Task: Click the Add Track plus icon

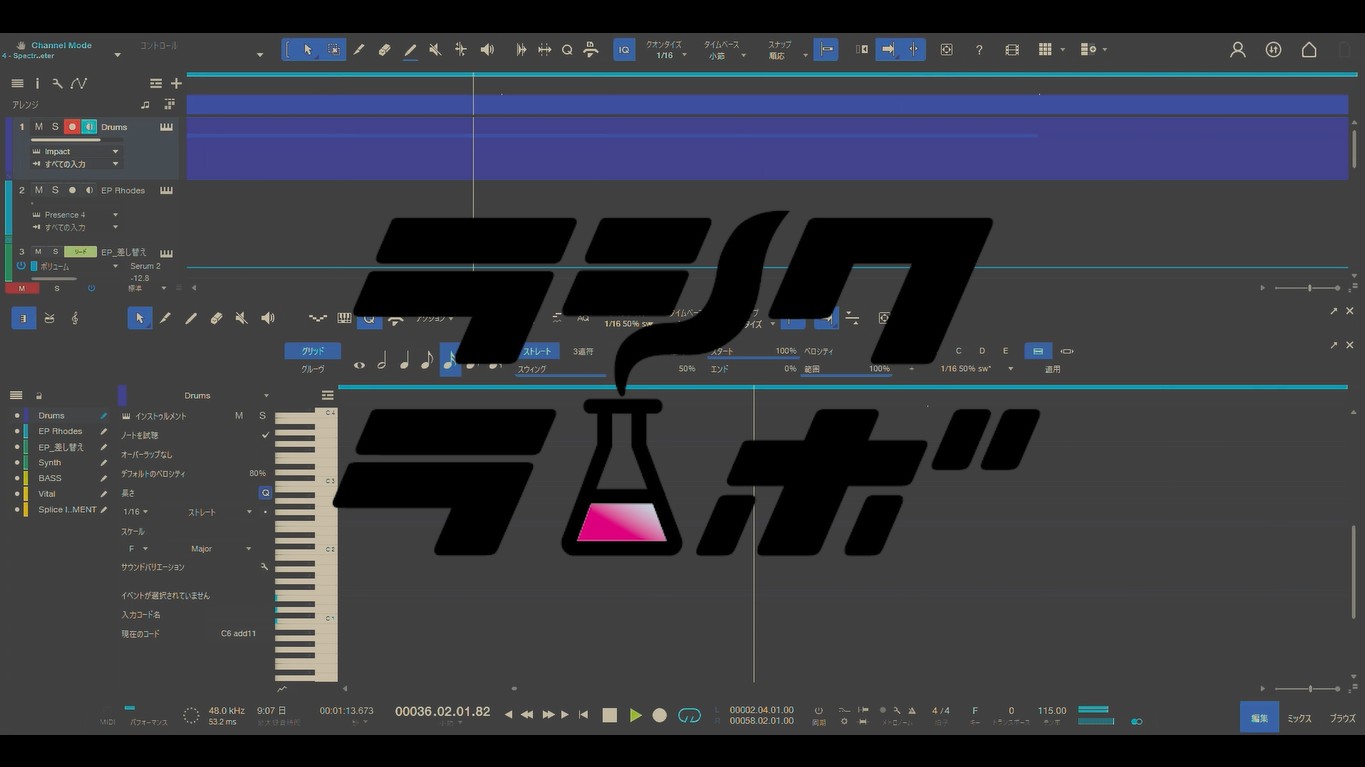Action: [176, 84]
